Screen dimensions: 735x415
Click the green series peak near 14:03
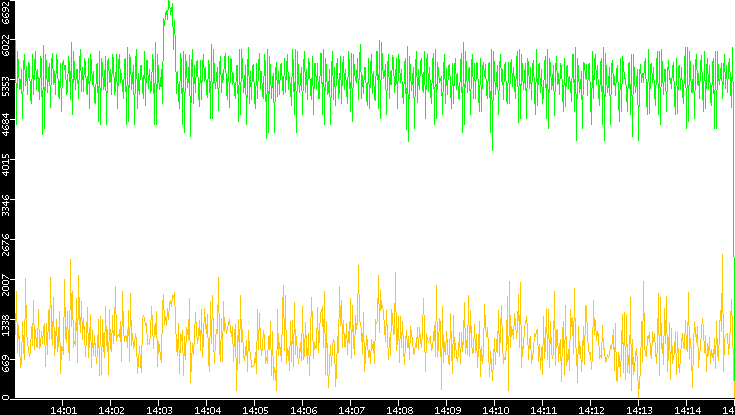[169, 9]
